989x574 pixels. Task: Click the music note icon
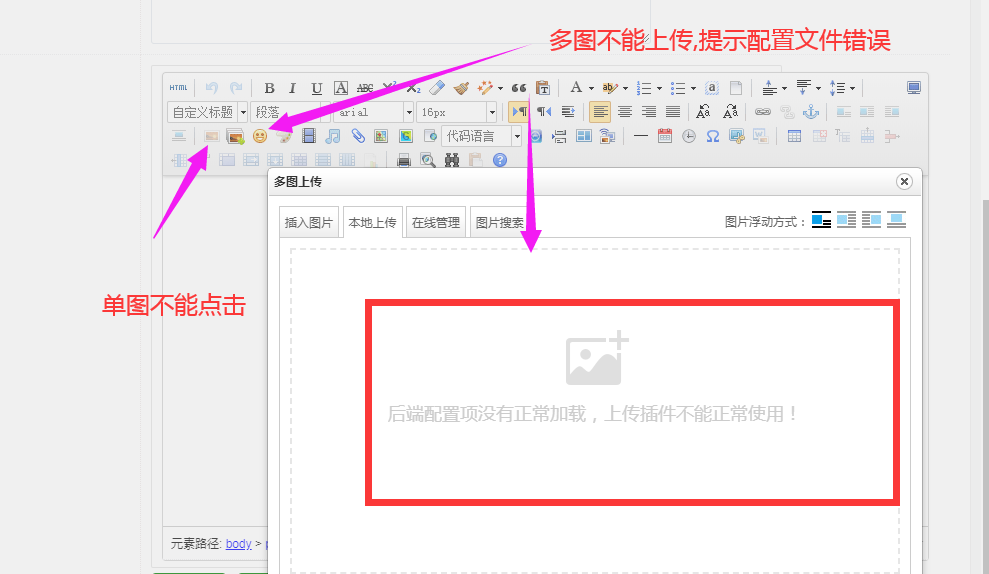[333, 136]
